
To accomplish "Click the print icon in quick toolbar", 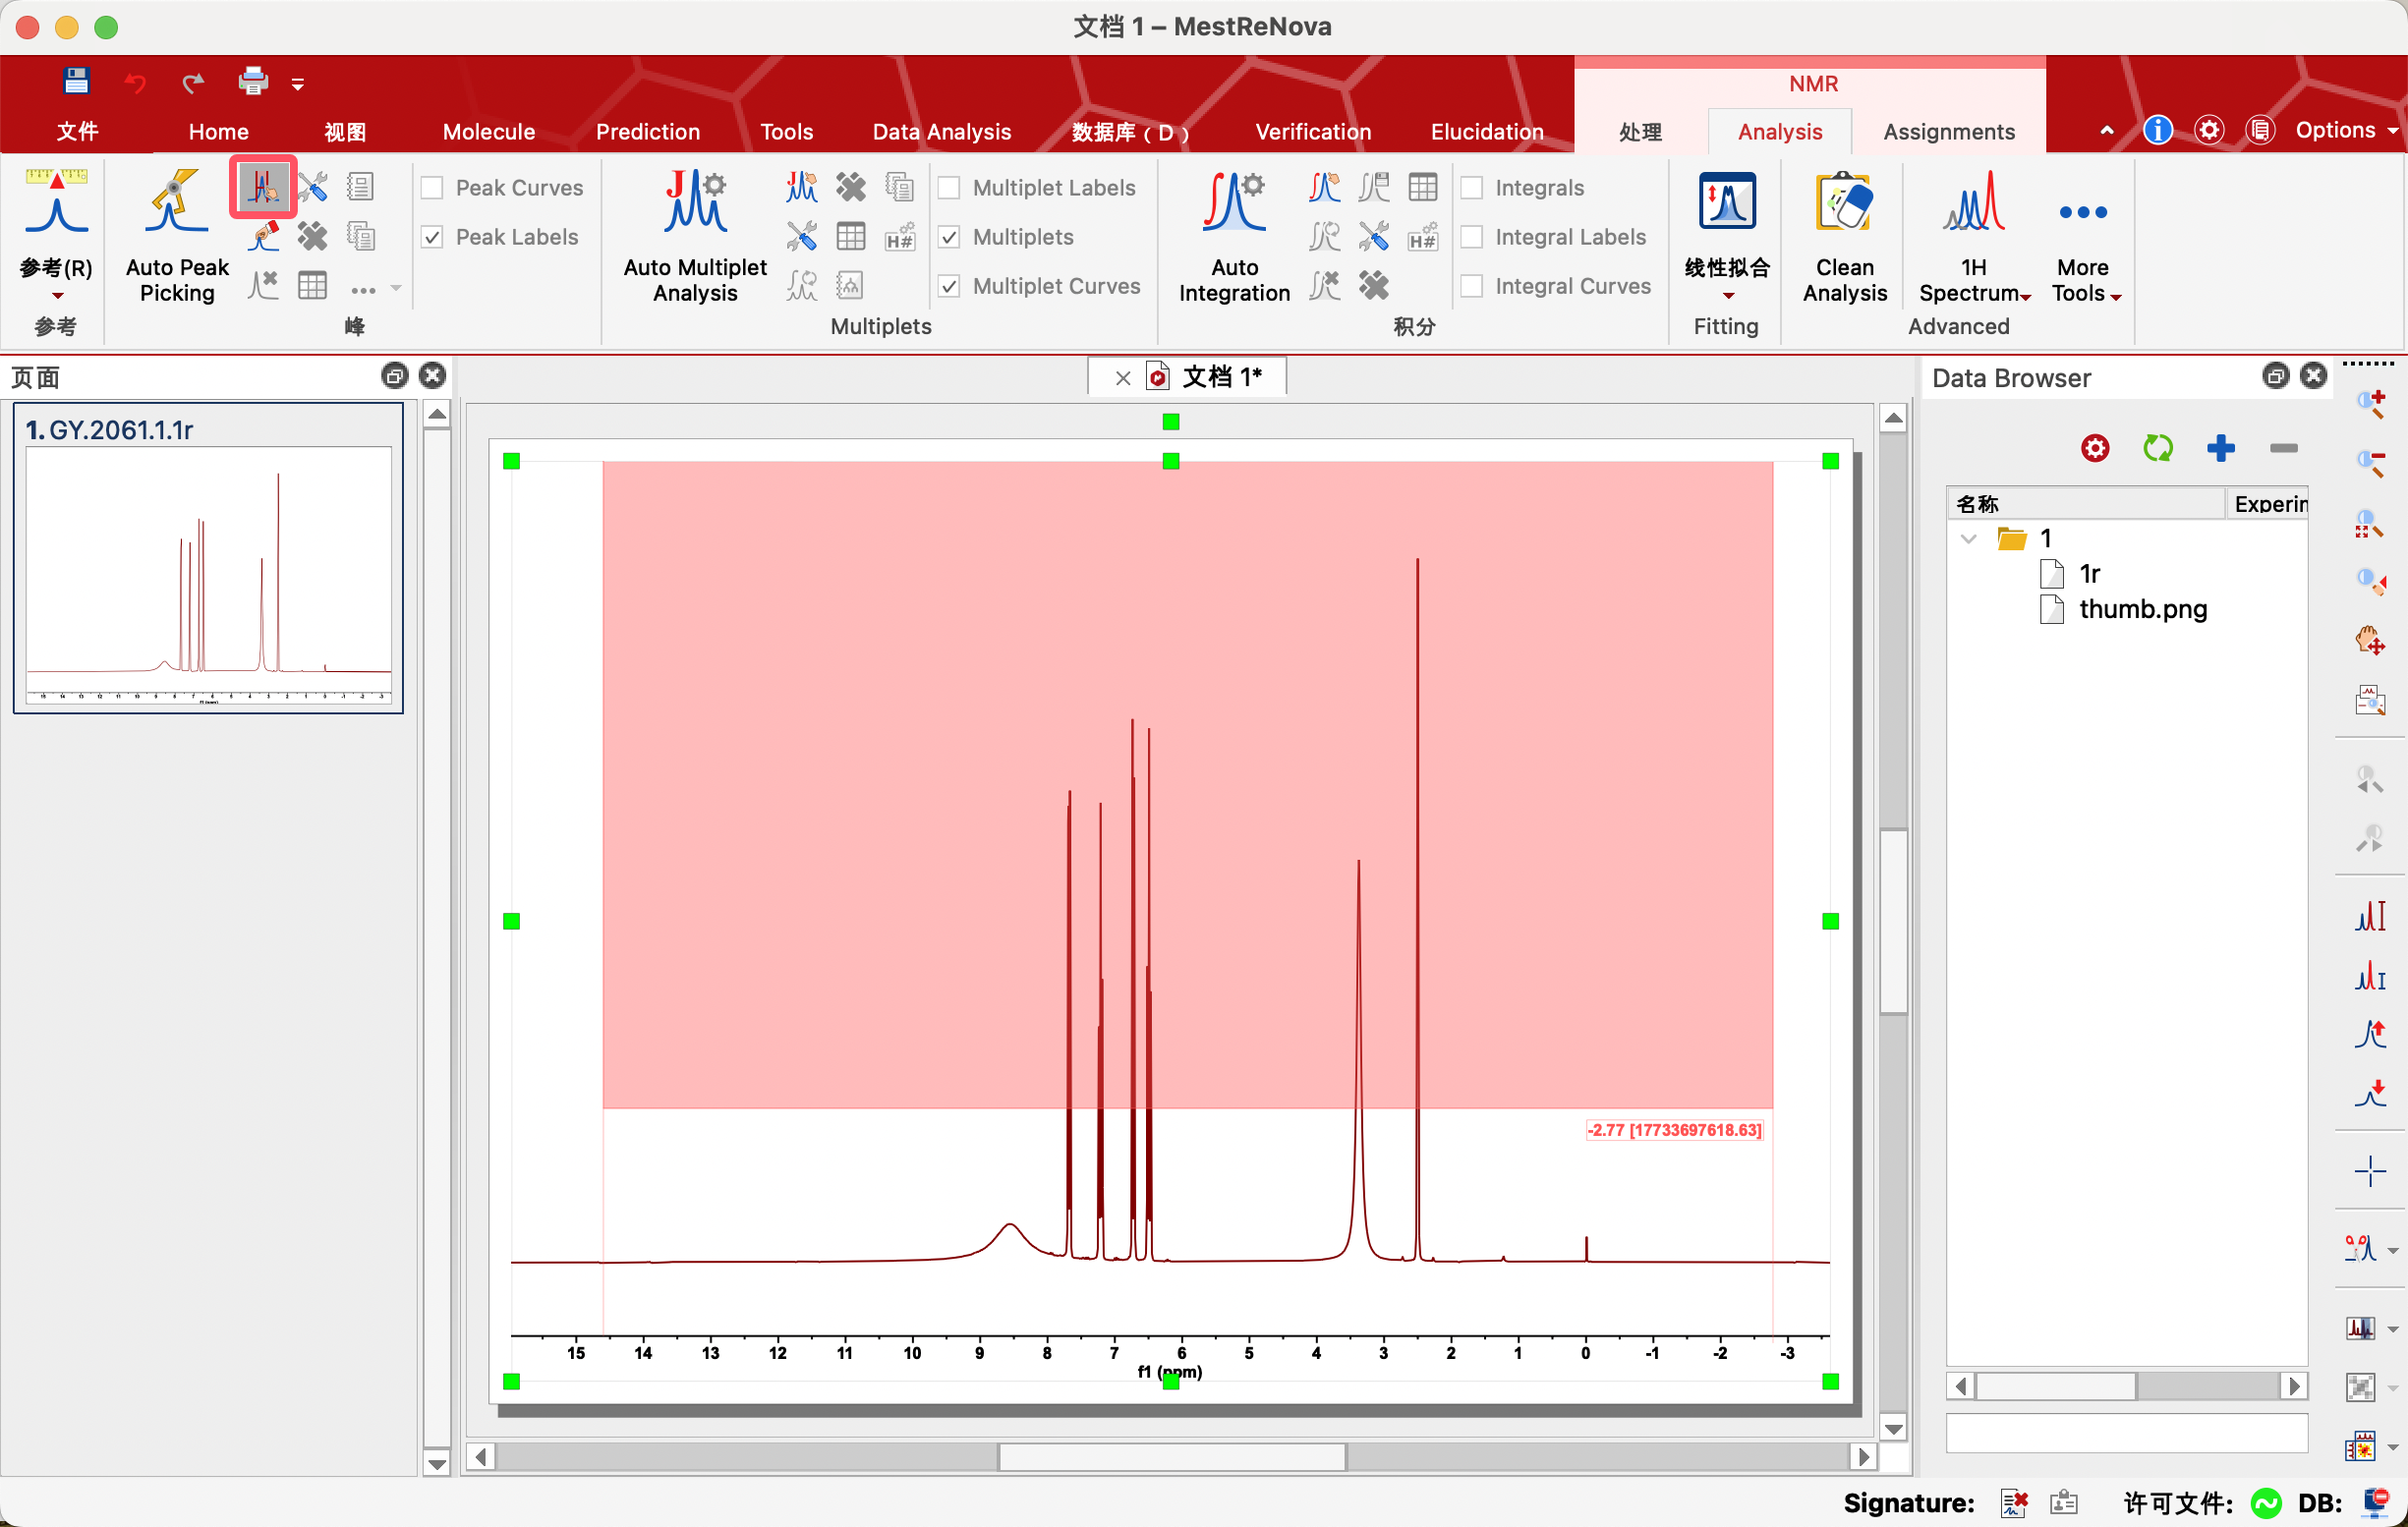I will point(253,81).
